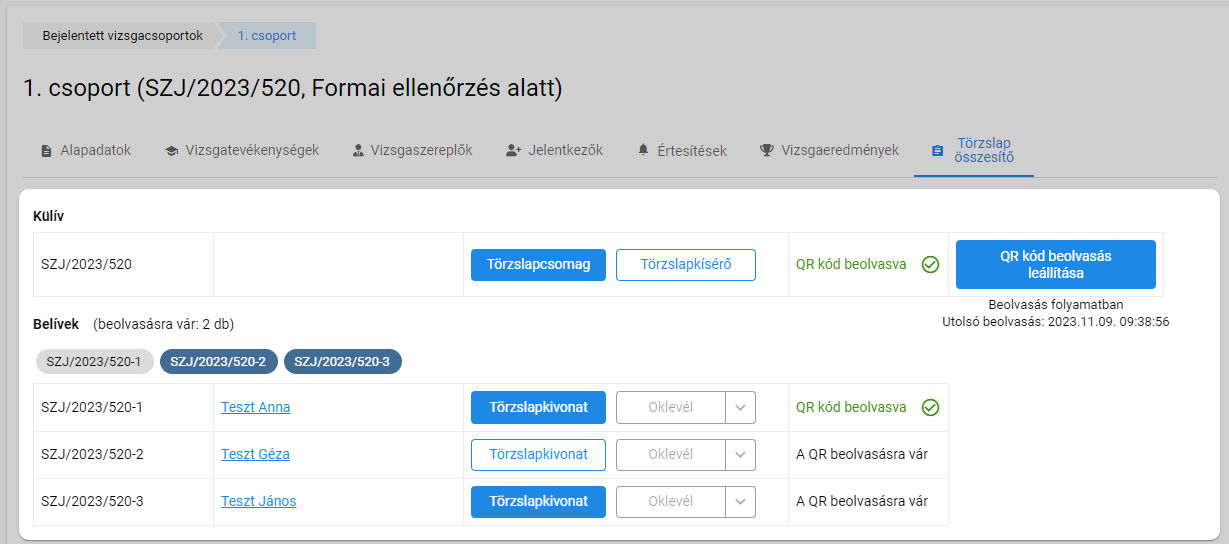
Task: Click the green checkmark in the SZJ/2023/520 Külív row
Action: click(x=930, y=265)
